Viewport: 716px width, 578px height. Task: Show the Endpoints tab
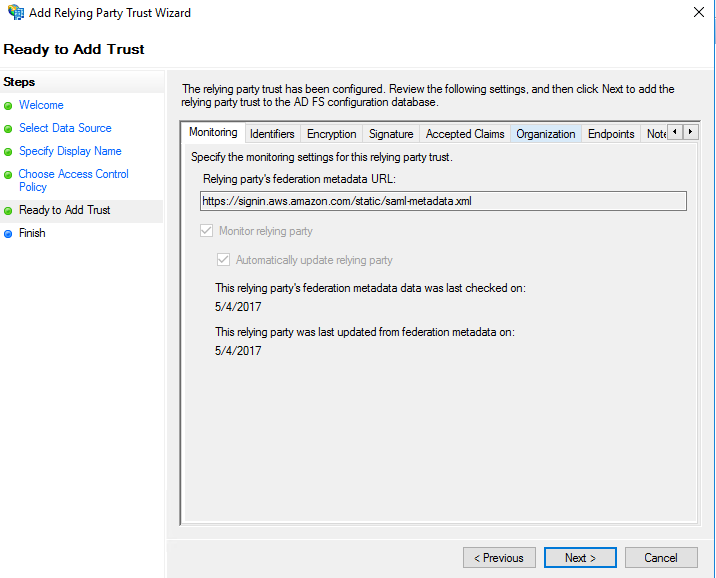610,134
